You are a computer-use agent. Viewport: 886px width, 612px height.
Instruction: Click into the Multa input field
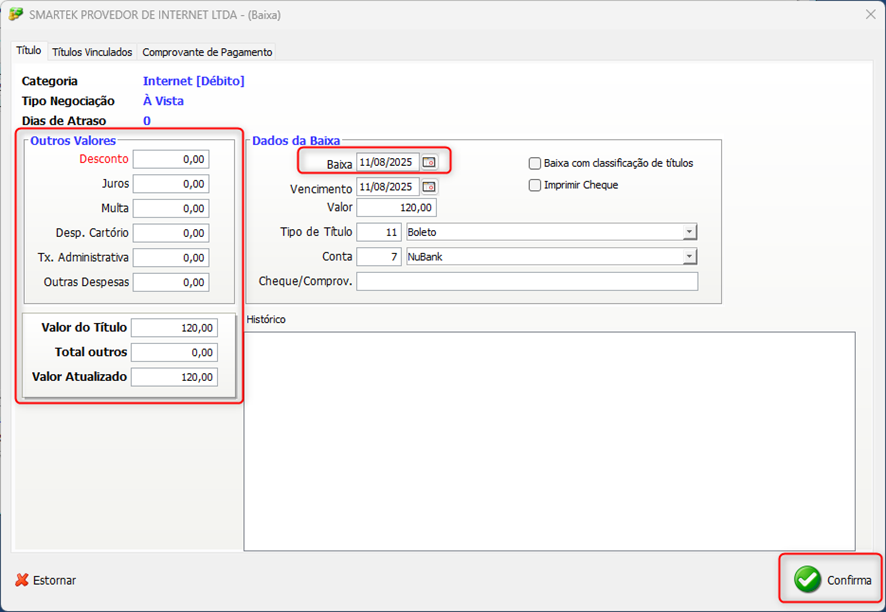coord(171,209)
